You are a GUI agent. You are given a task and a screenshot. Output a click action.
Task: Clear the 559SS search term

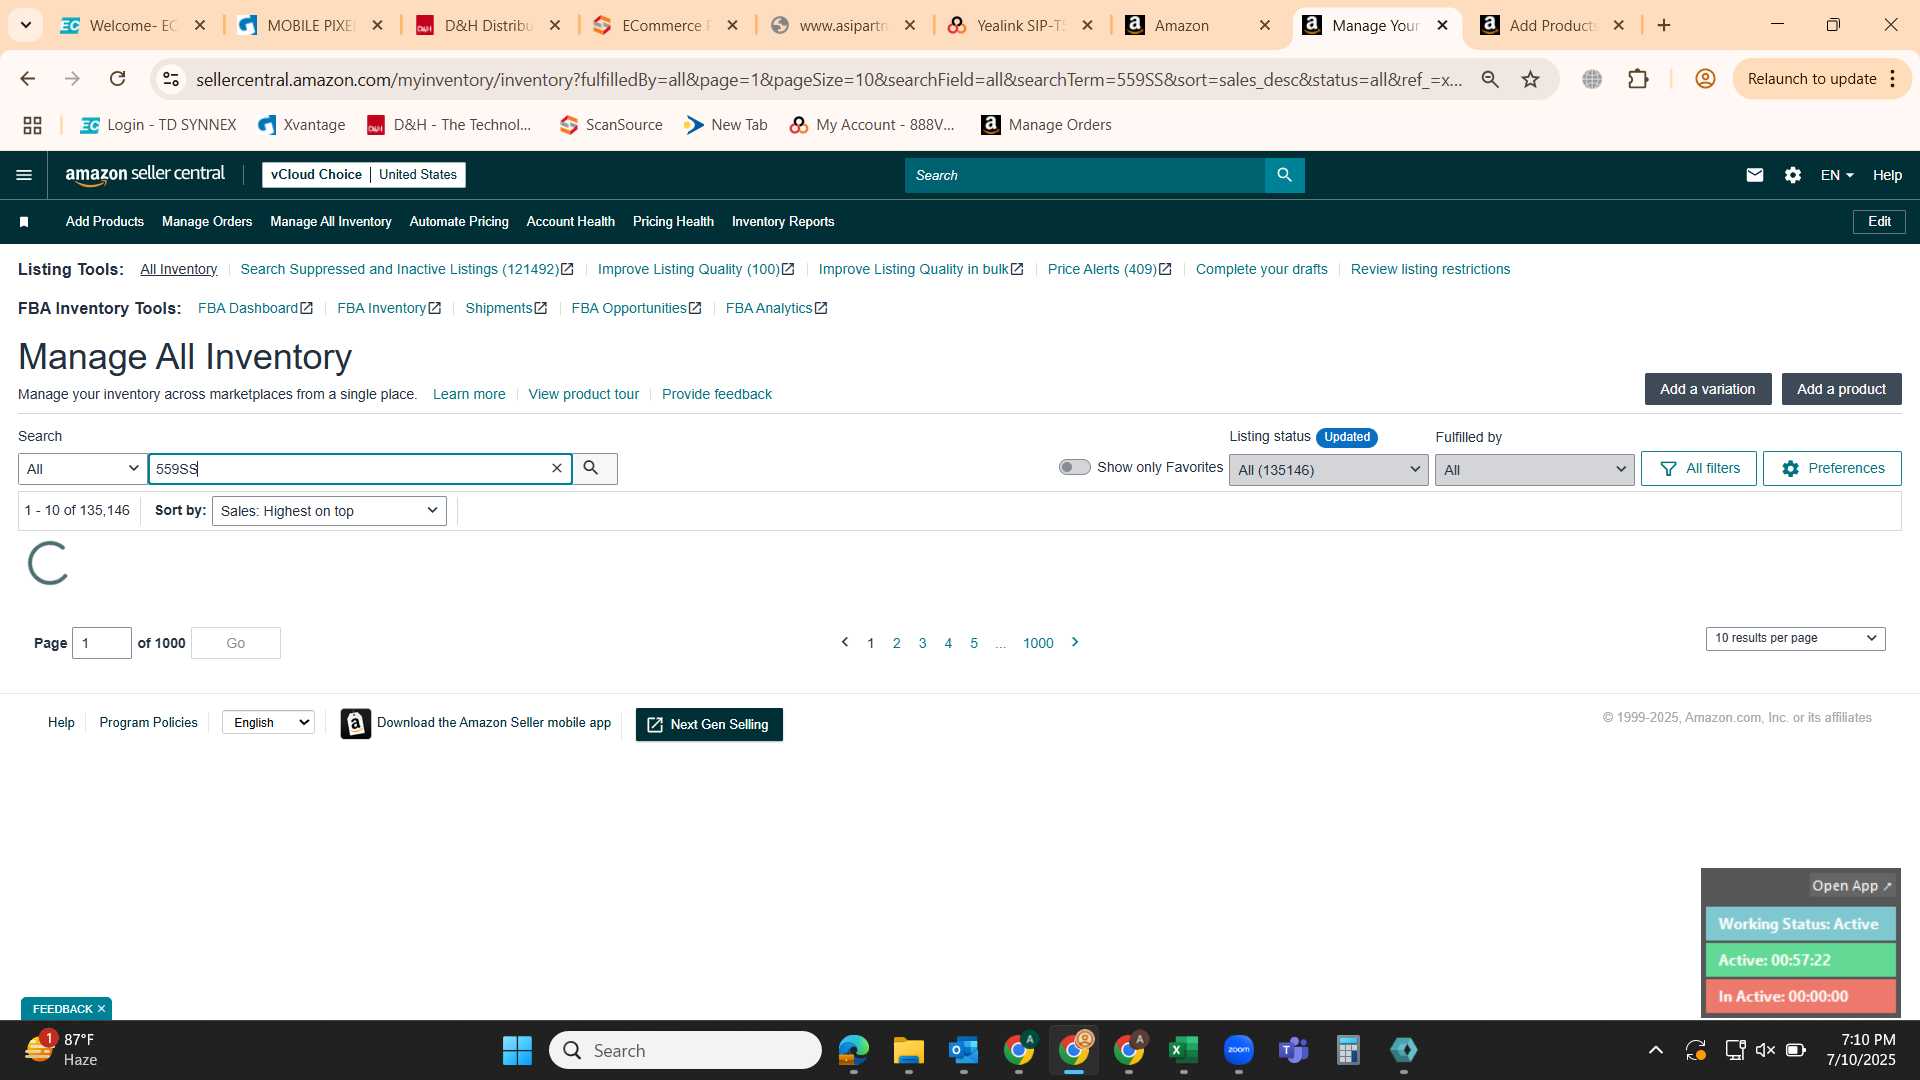(x=557, y=468)
